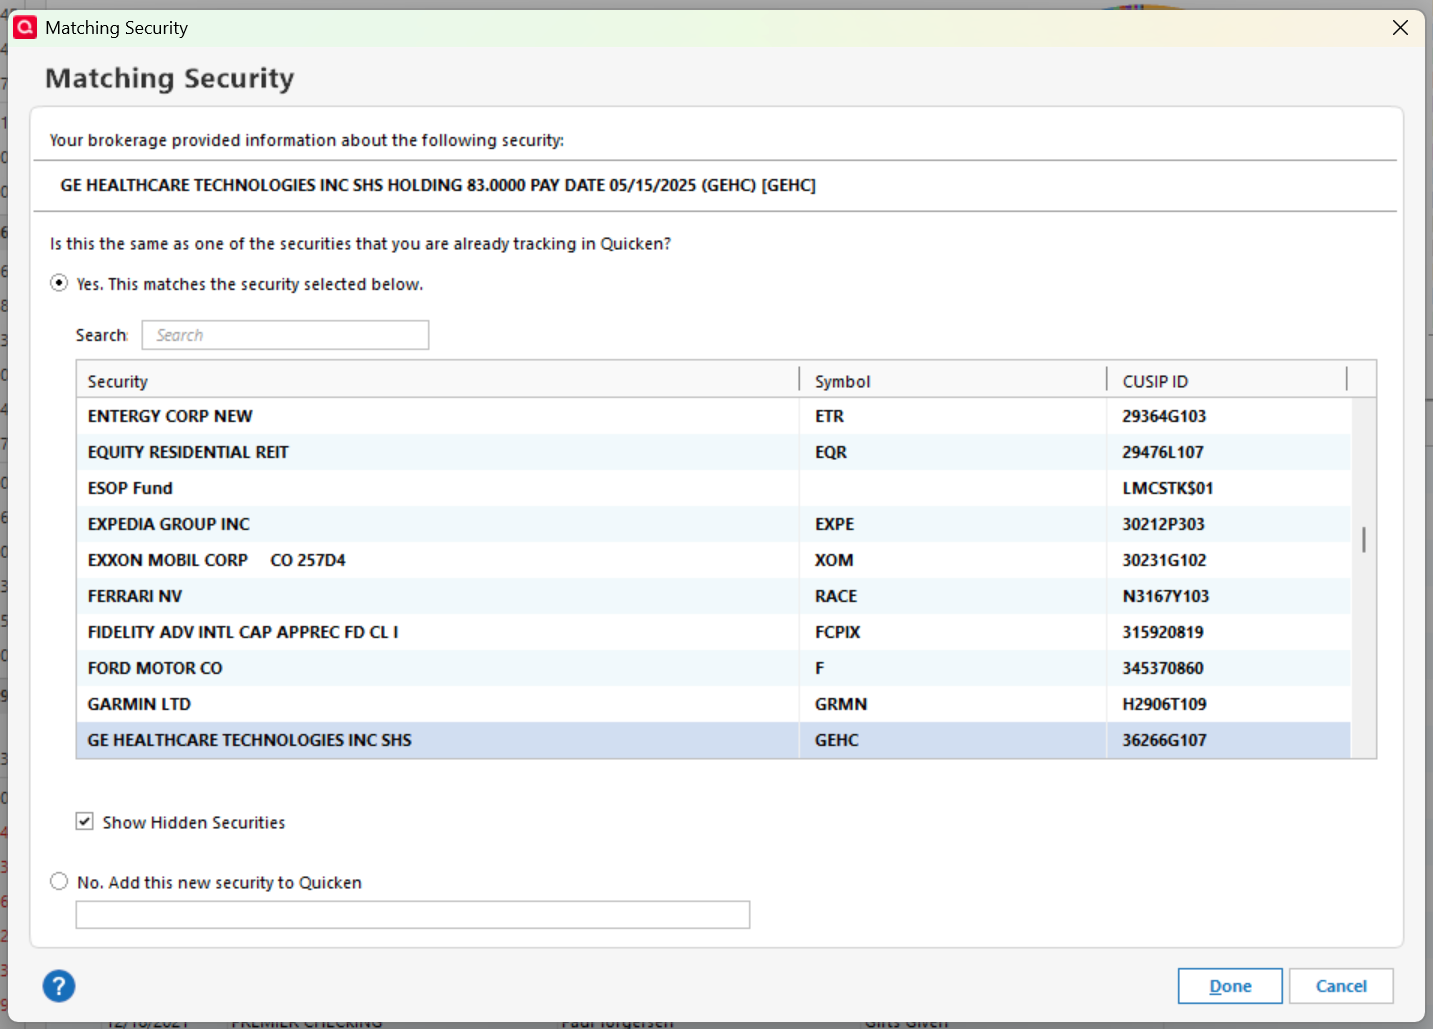The image size is (1433, 1029).
Task: Click CUSIP ID 29364G103
Action: pos(1164,416)
